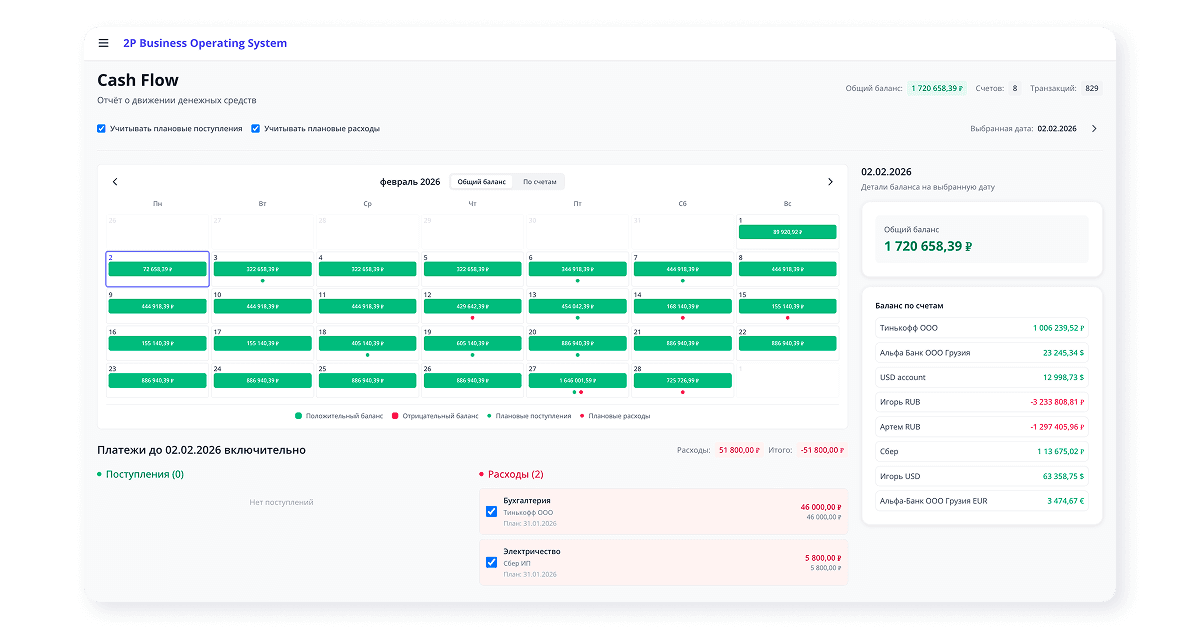
Task: Click the red Отрицательный баланс legend marker
Action: click(x=395, y=414)
